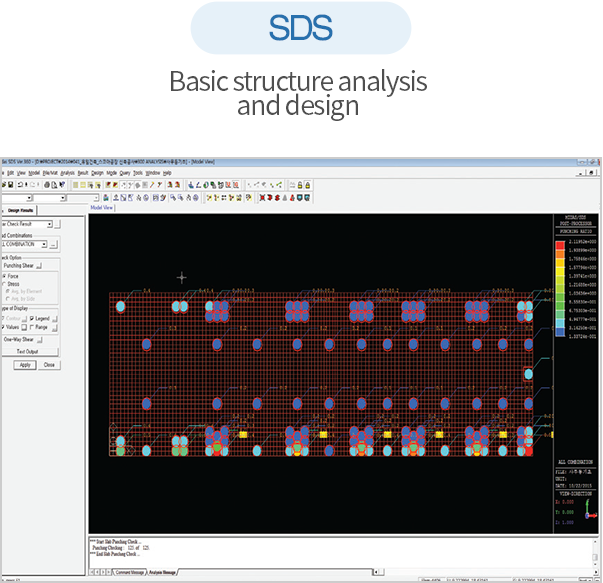Screen dimensions: 603x583
Task: Click the fire hydrant icon in the second toolbar
Action: (292, 198)
